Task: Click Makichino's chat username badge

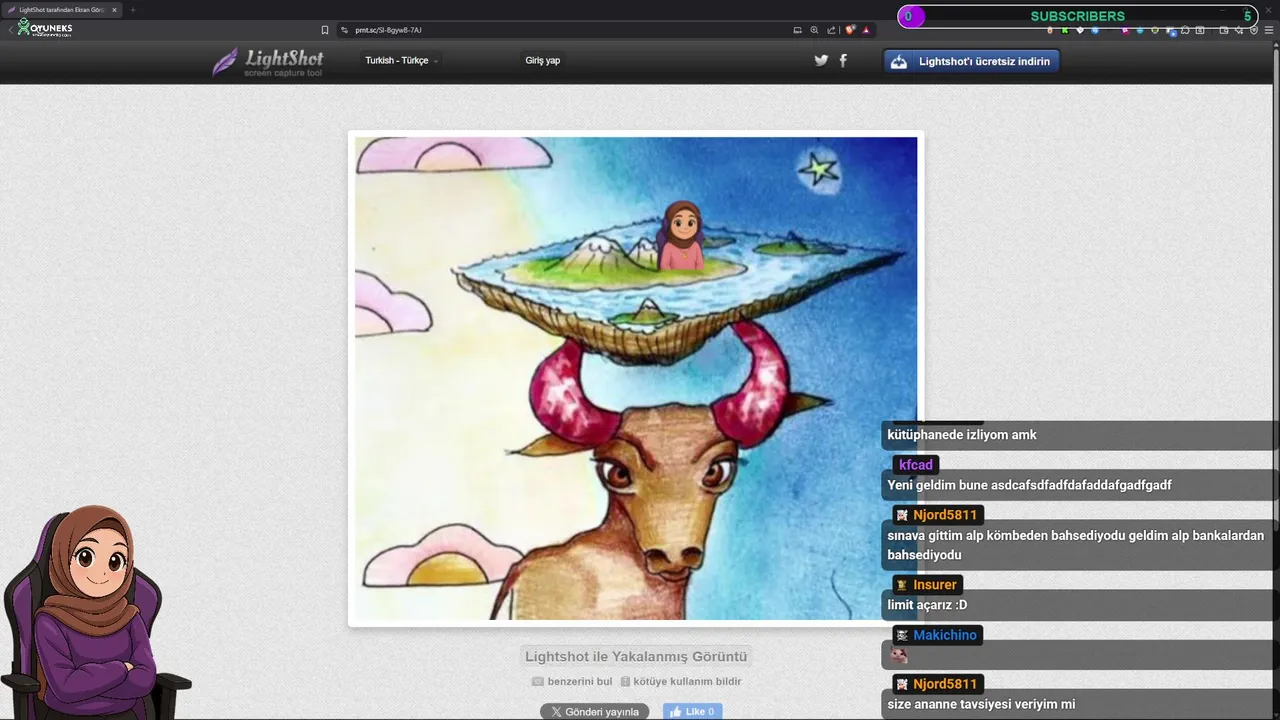Action: [x=937, y=635]
